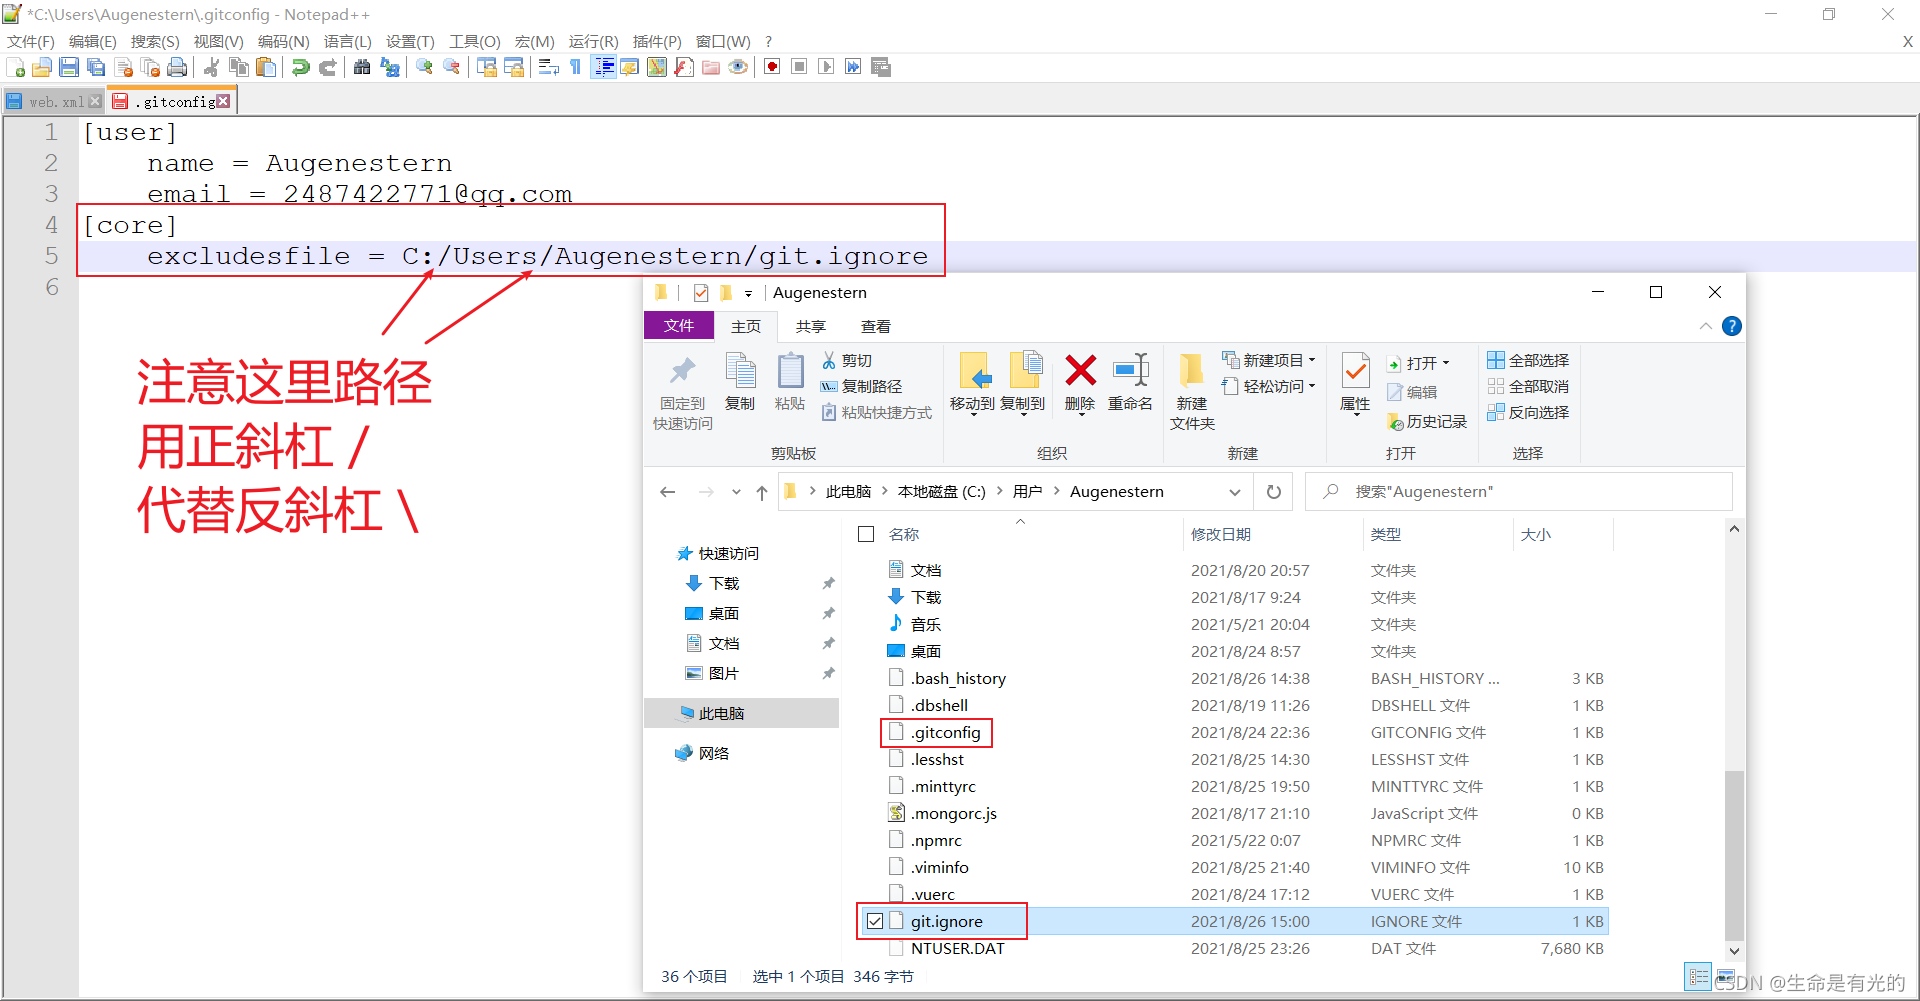Image resolution: width=1920 pixels, height=1001 pixels.
Task: Open the 插件(P) menu in Notepad++
Action: [x=657, y=41]
